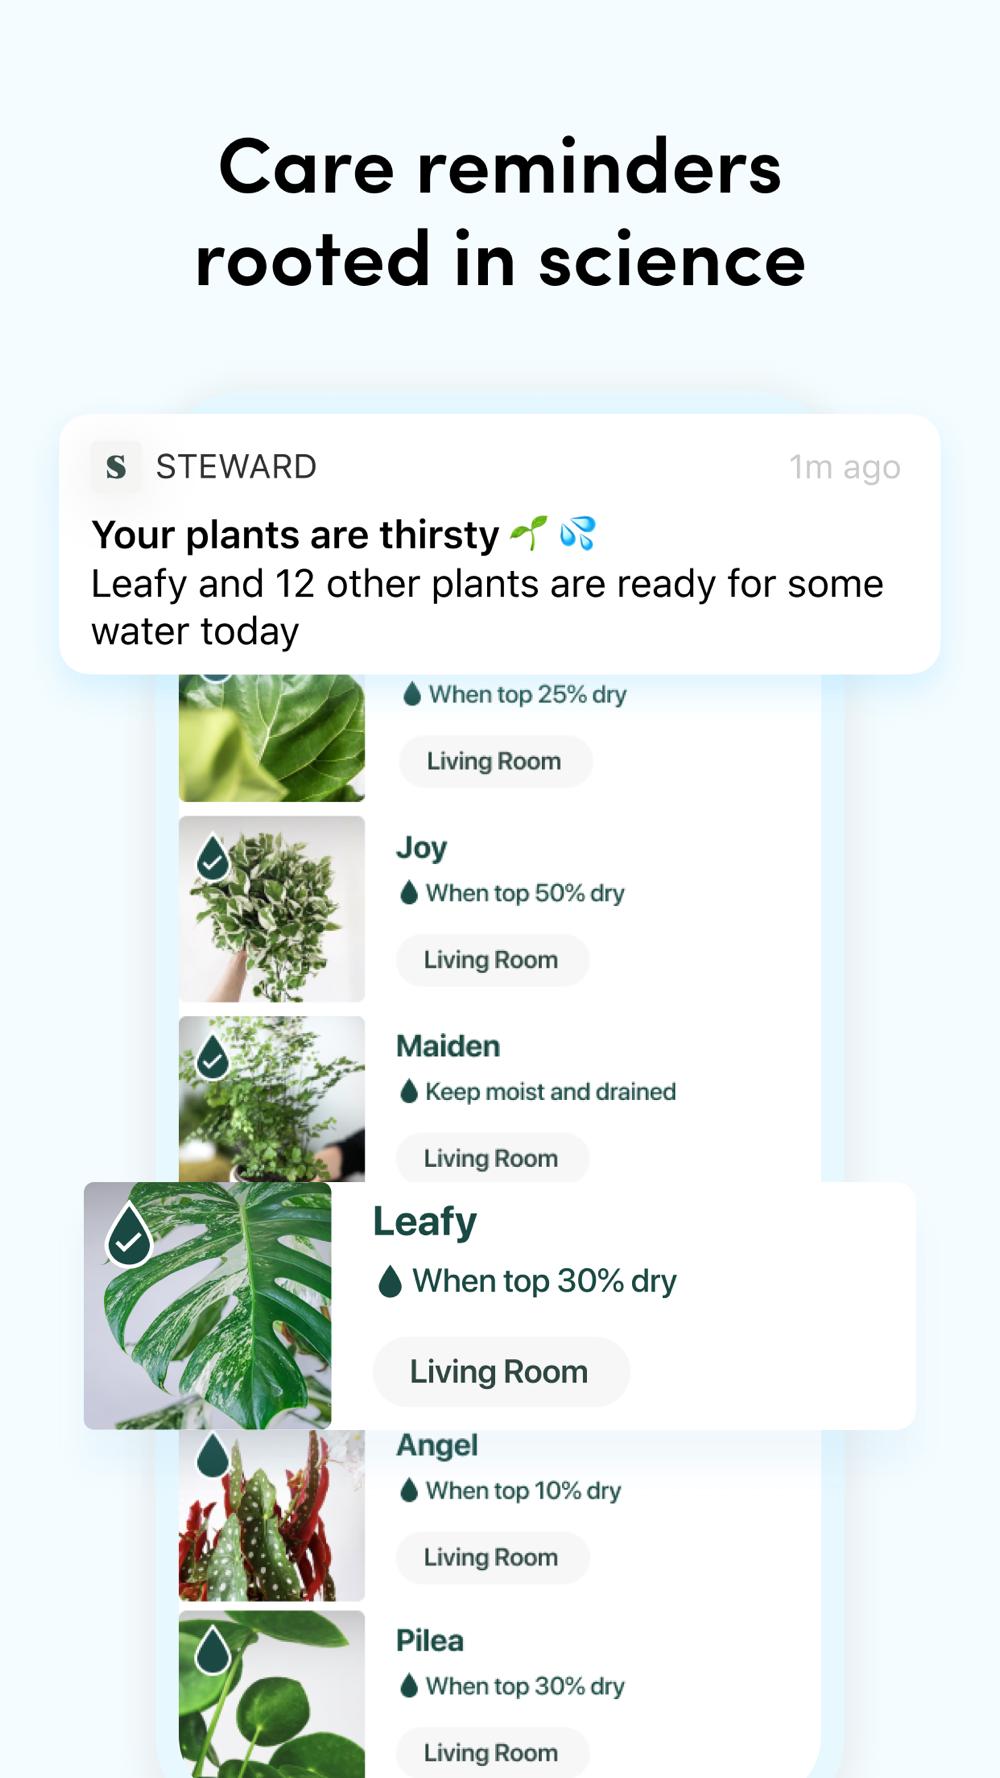
Task: Select the Living Room tag under Joy
Action: pyautogui.click(x=491, y=960)
